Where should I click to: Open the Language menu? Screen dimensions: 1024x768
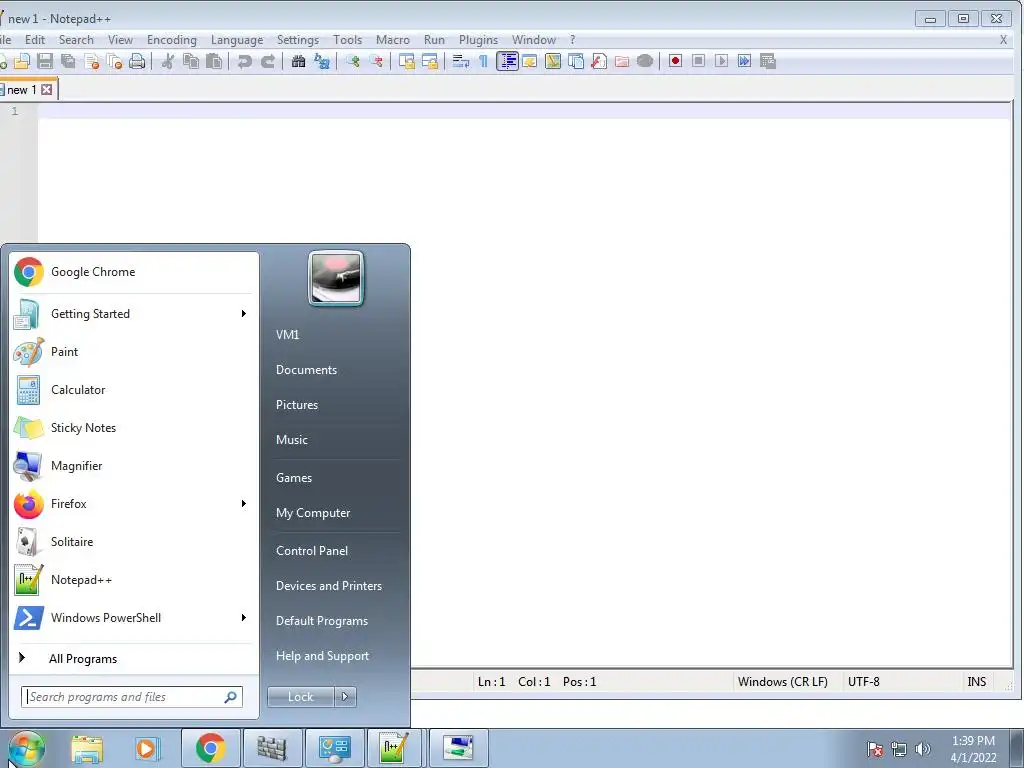[237, 40]
